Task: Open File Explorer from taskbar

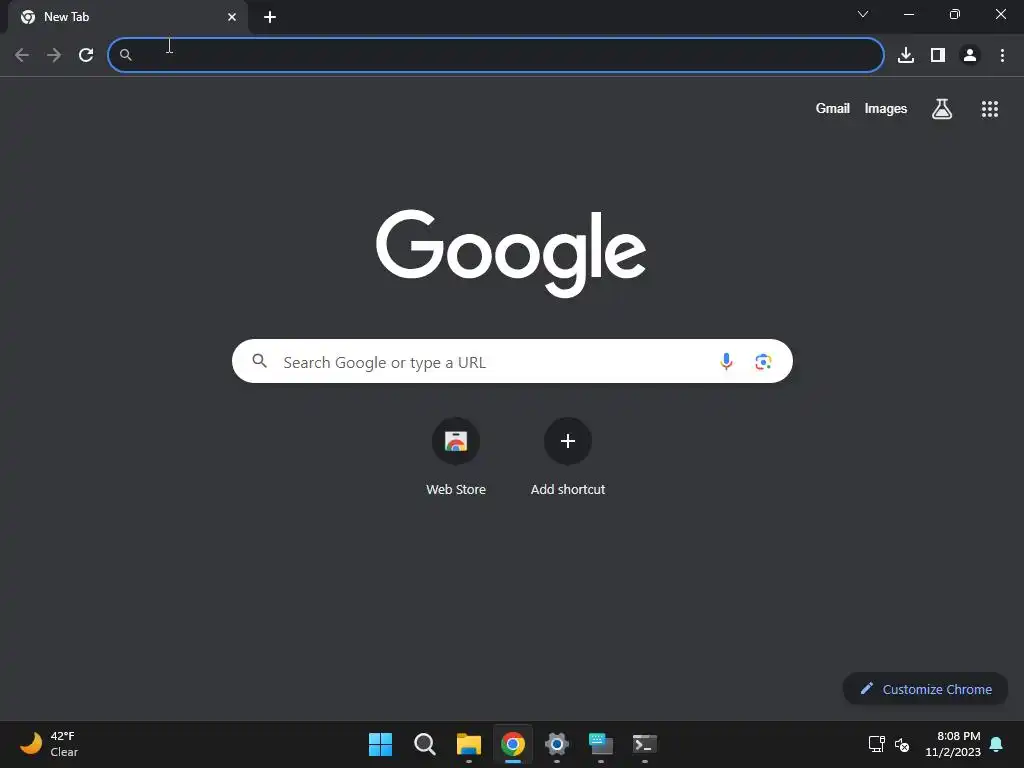Action: 468,744
